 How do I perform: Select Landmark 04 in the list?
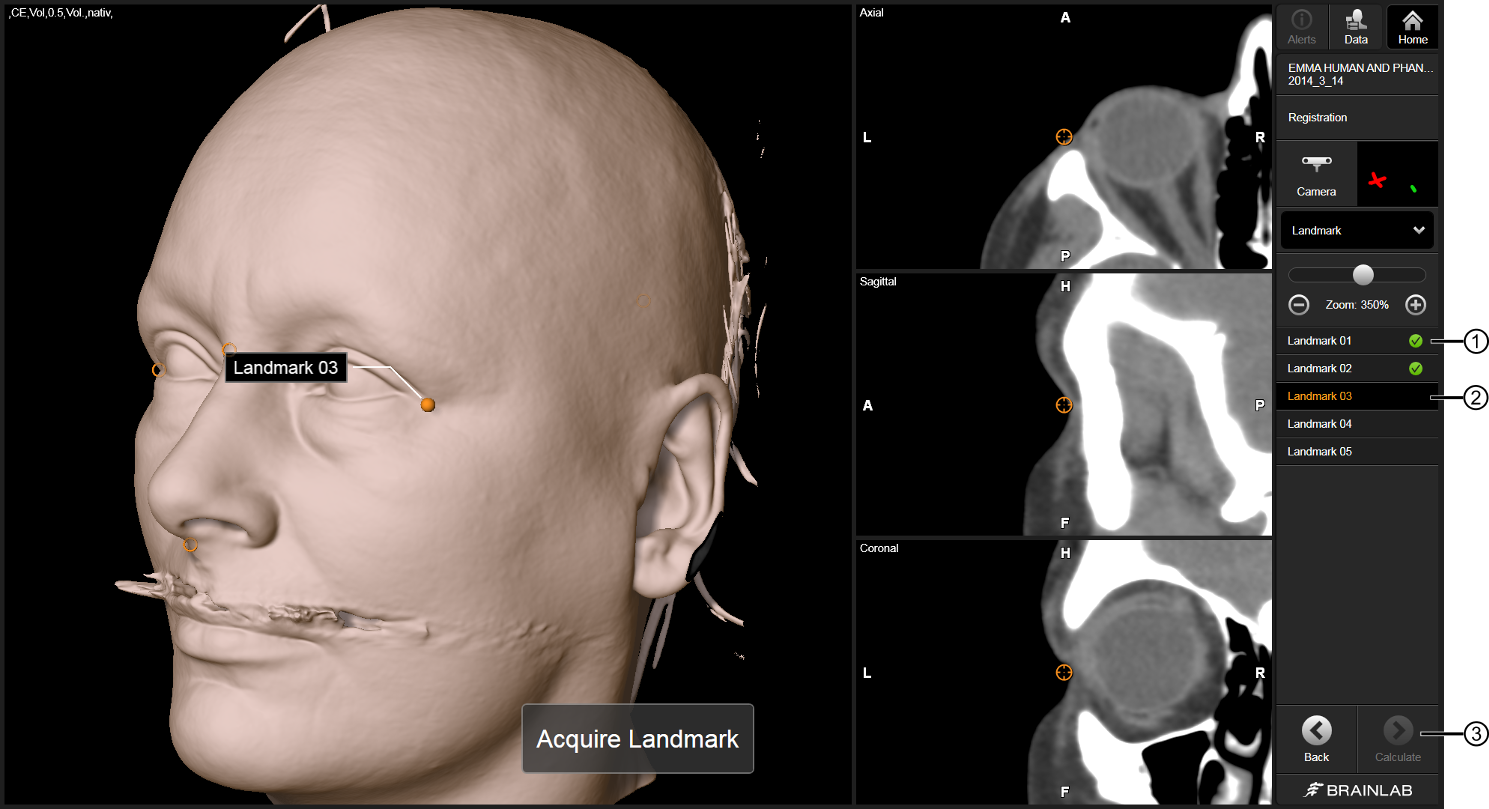(x=1357, y=424)
